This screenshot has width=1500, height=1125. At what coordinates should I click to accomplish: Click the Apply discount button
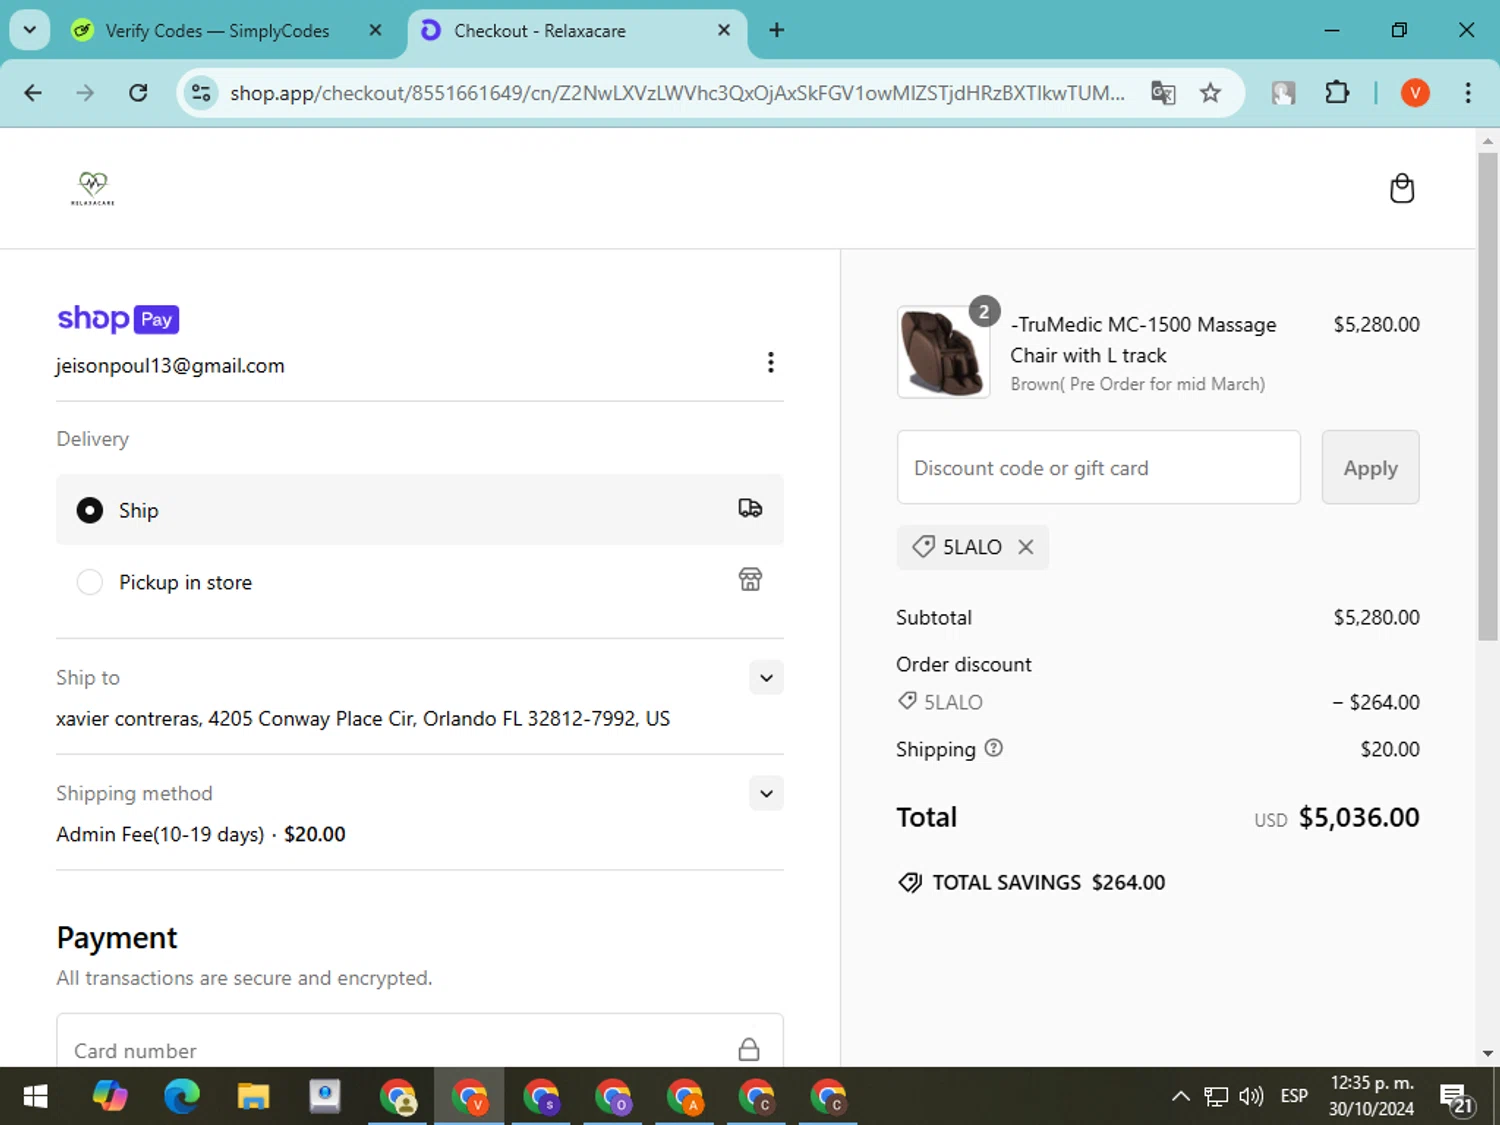click(1370, 468)
